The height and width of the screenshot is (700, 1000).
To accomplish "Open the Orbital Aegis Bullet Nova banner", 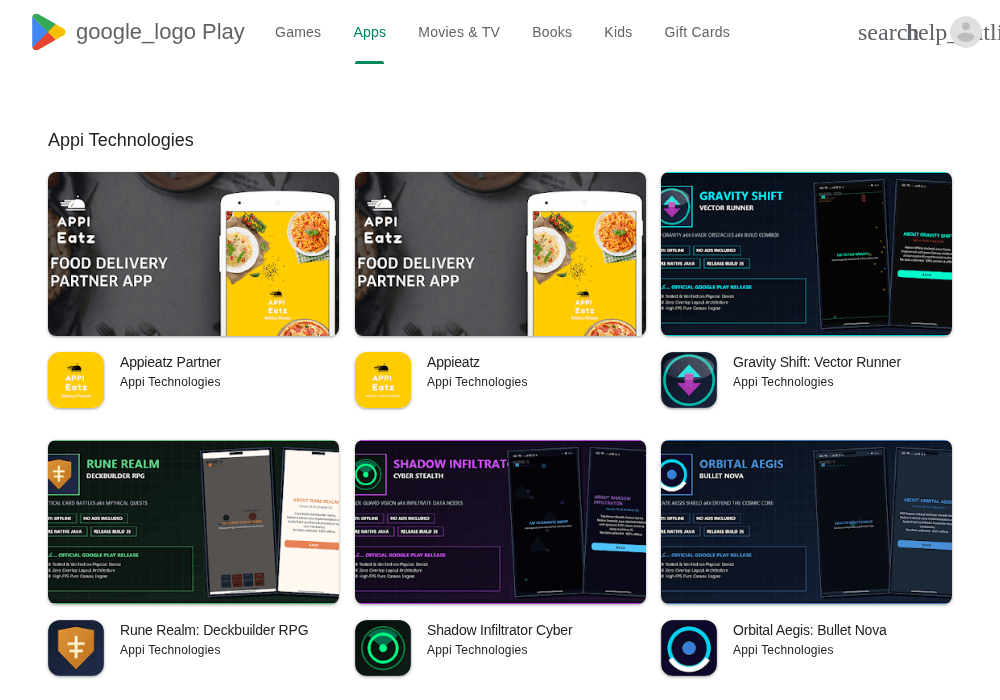I will tap(806, 521).
